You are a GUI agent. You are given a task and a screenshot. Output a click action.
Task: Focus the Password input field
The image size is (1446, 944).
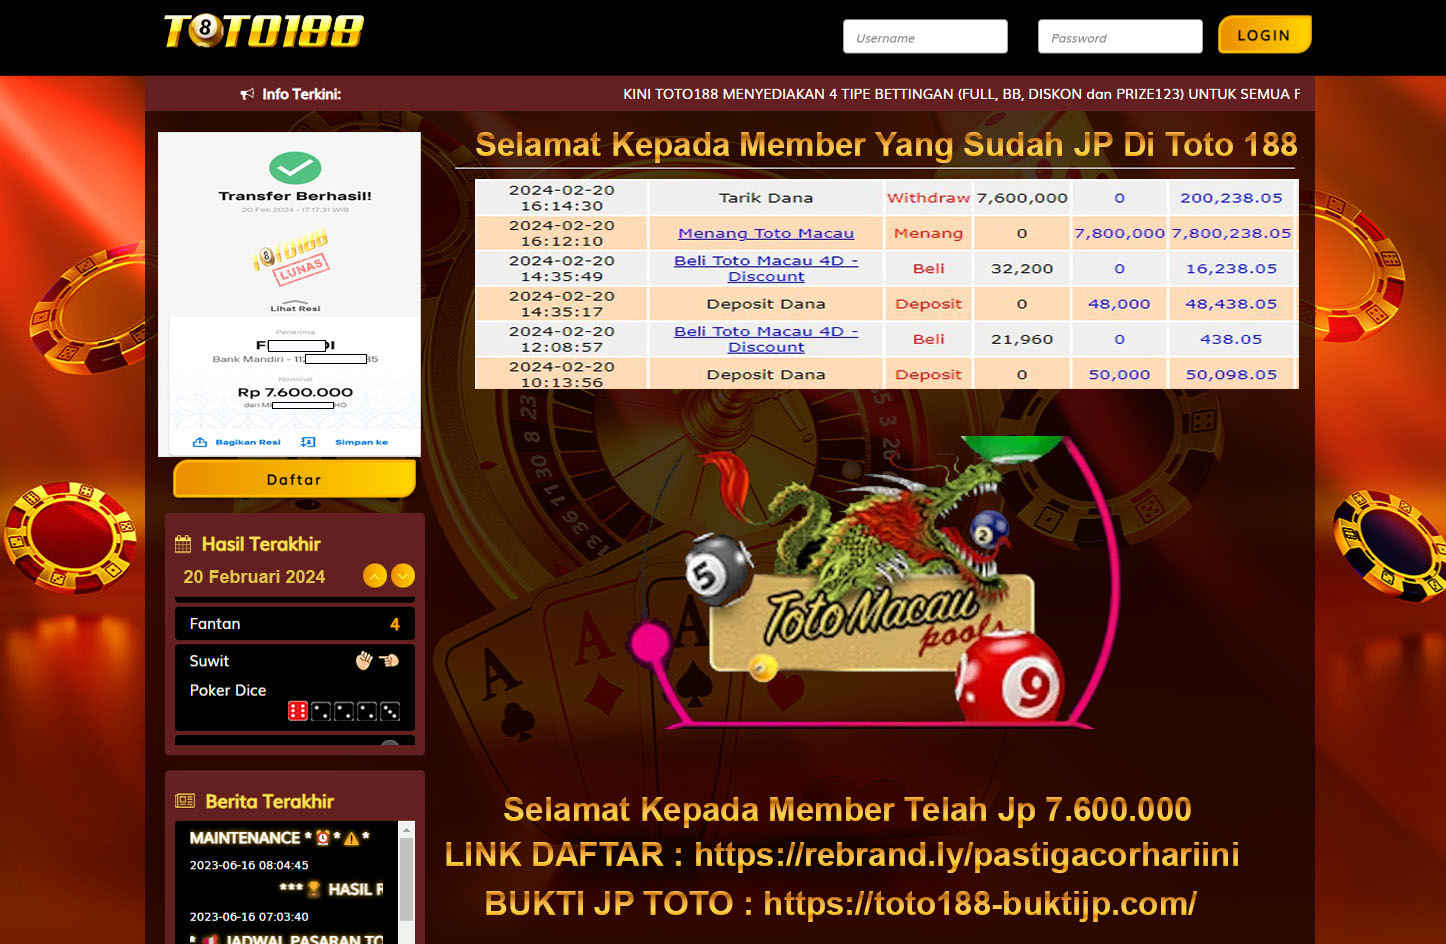[1120, 37]
